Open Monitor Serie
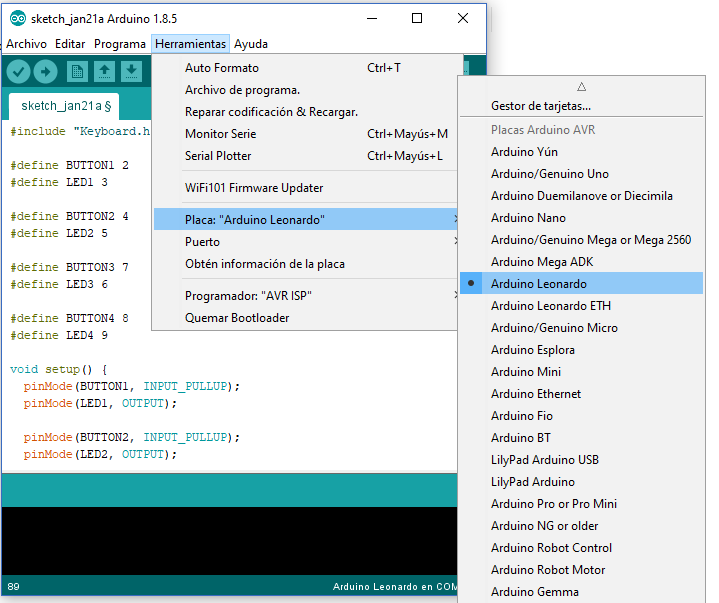The width and height of the screenshot is (719, 603). (305, 134)
